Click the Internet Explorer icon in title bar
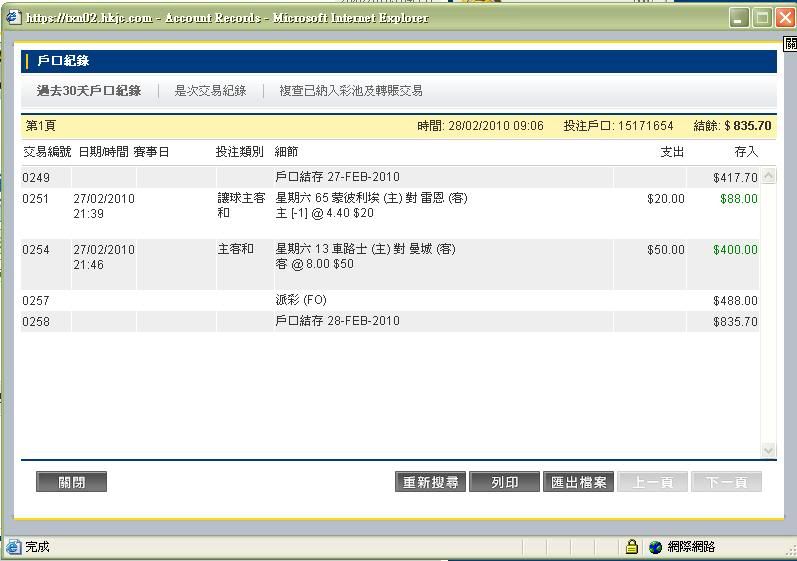This screenshot has width=797, height=561. [x=14, y=17]
